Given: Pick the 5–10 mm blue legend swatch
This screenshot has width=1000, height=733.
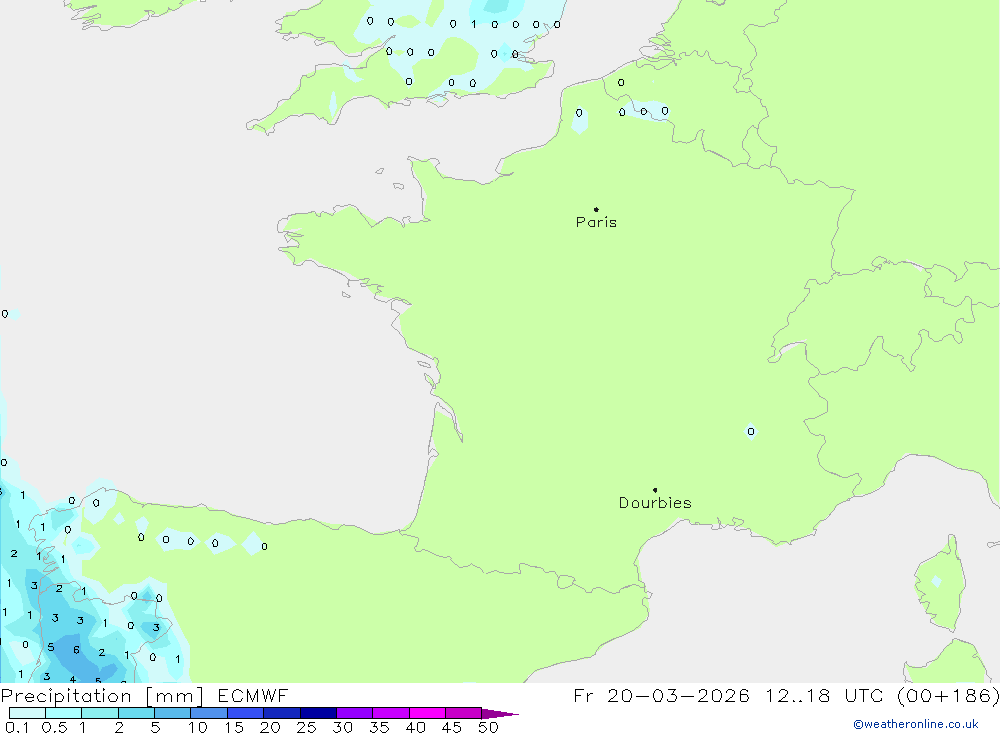Looking at the screenshot, I should coord(172,714).
